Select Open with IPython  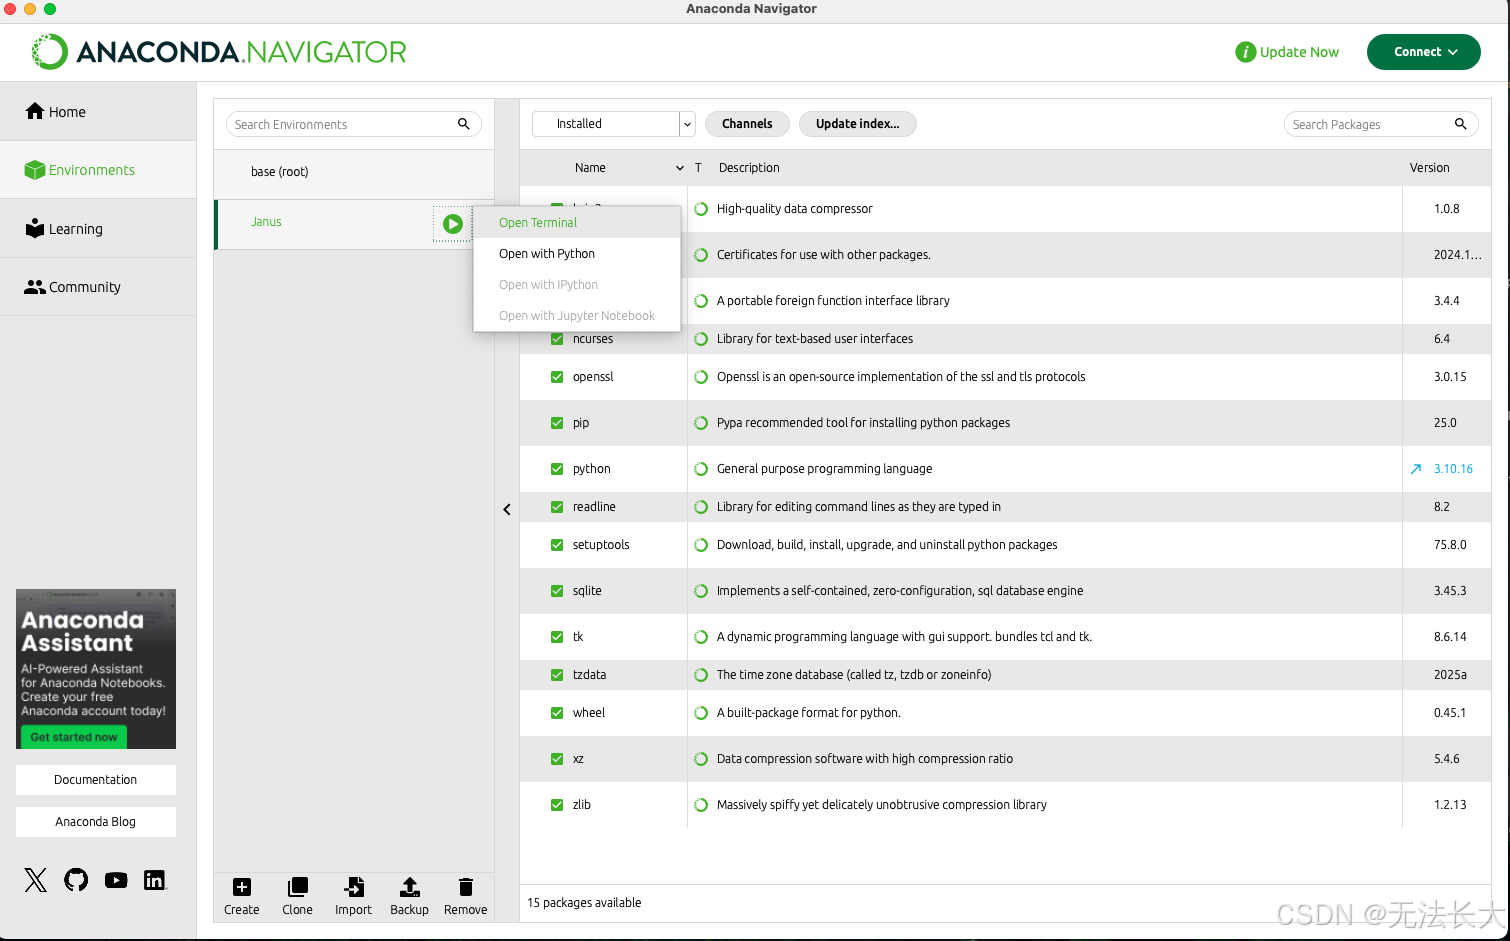tap(577, 285)
